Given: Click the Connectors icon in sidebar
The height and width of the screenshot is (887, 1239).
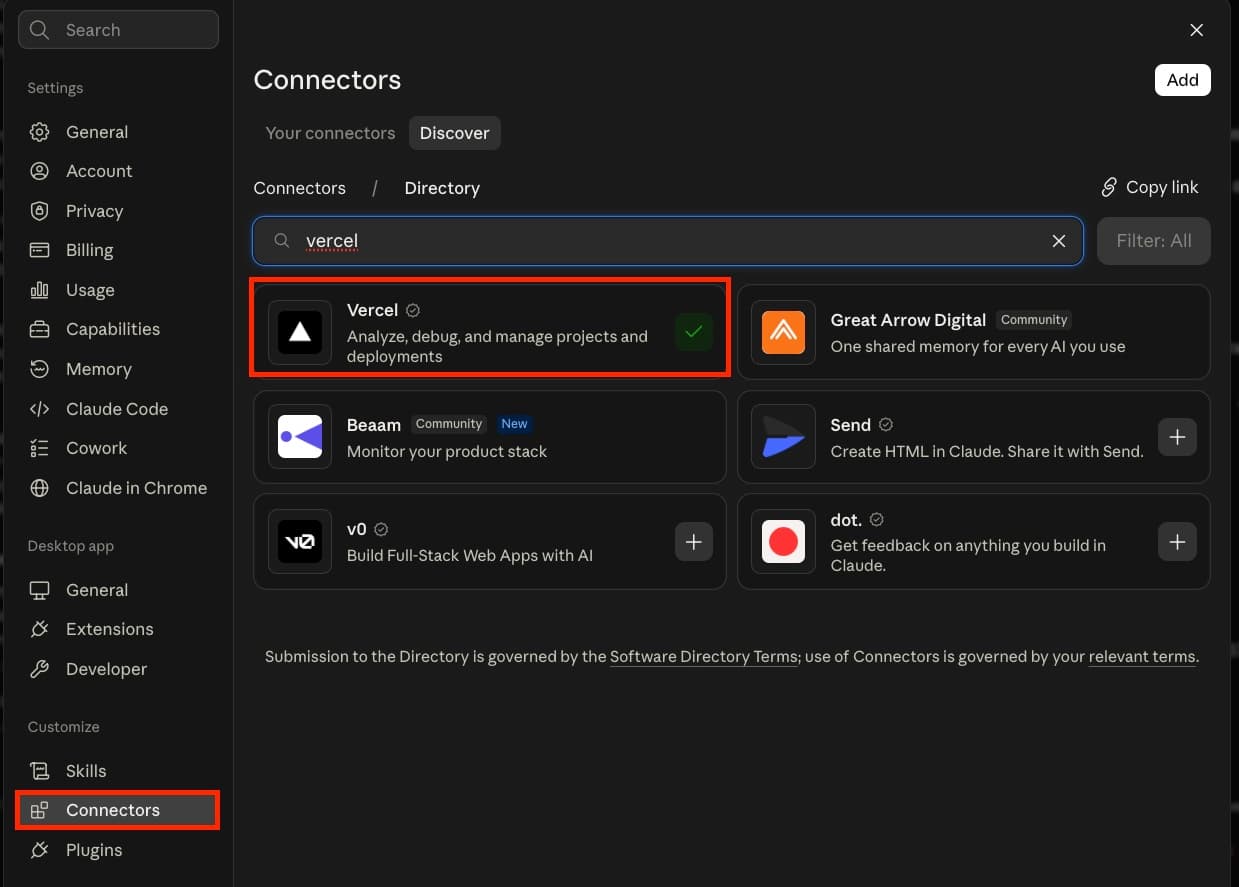Looking at the screenshot, I should coord(39,810).
